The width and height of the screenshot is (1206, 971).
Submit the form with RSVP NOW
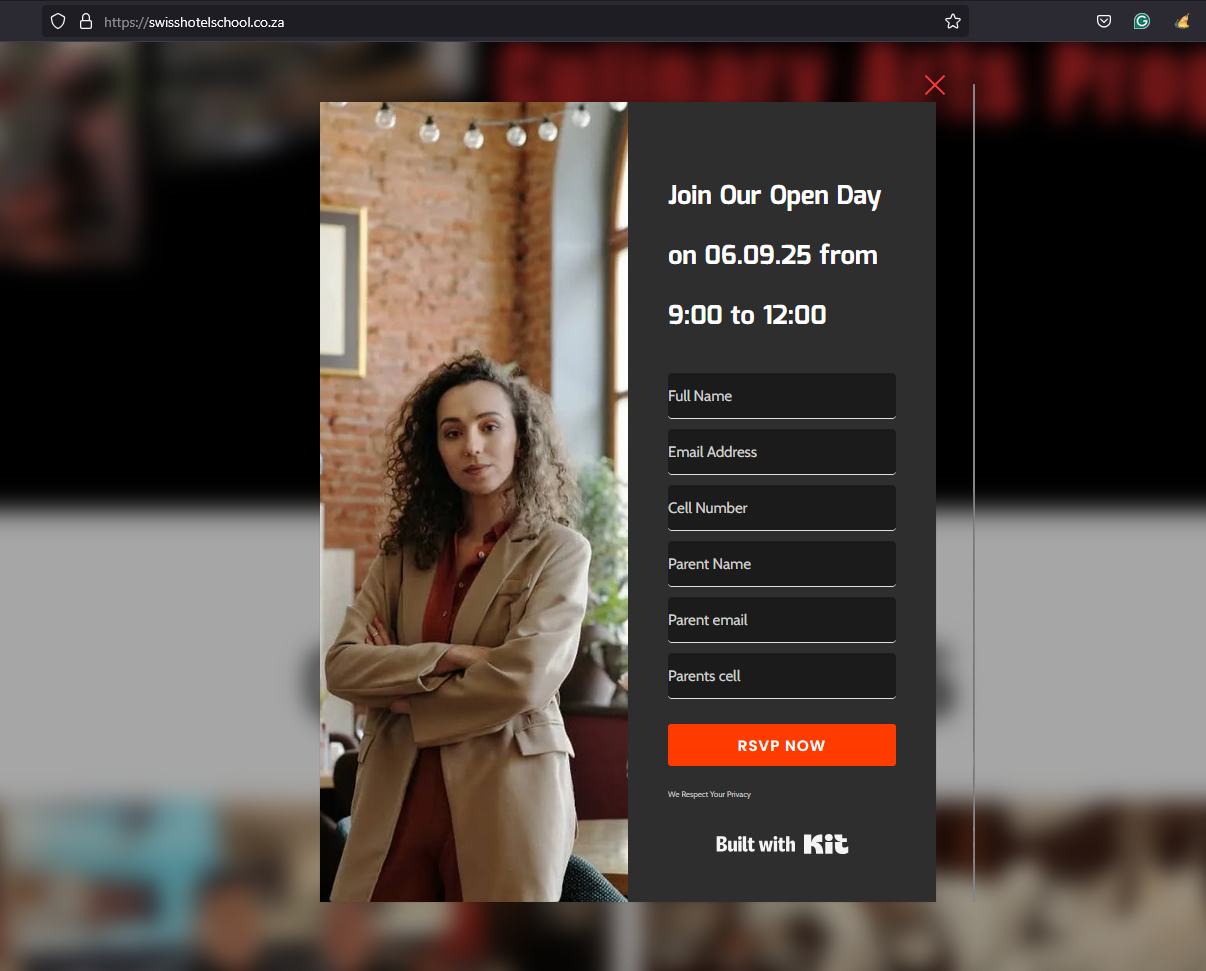[782, 745]
